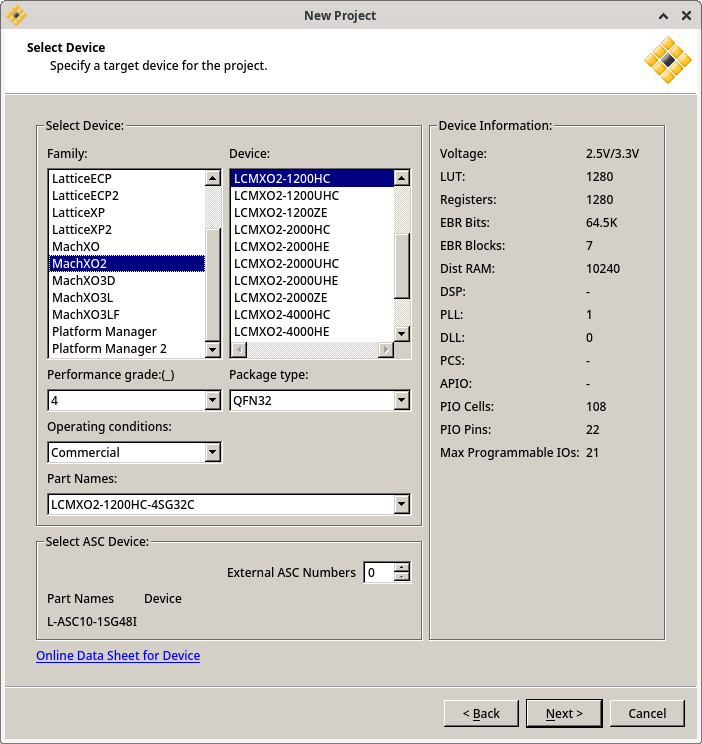Go back with the Back button
Screen dimensions: 702x744
tap(481, 713)
